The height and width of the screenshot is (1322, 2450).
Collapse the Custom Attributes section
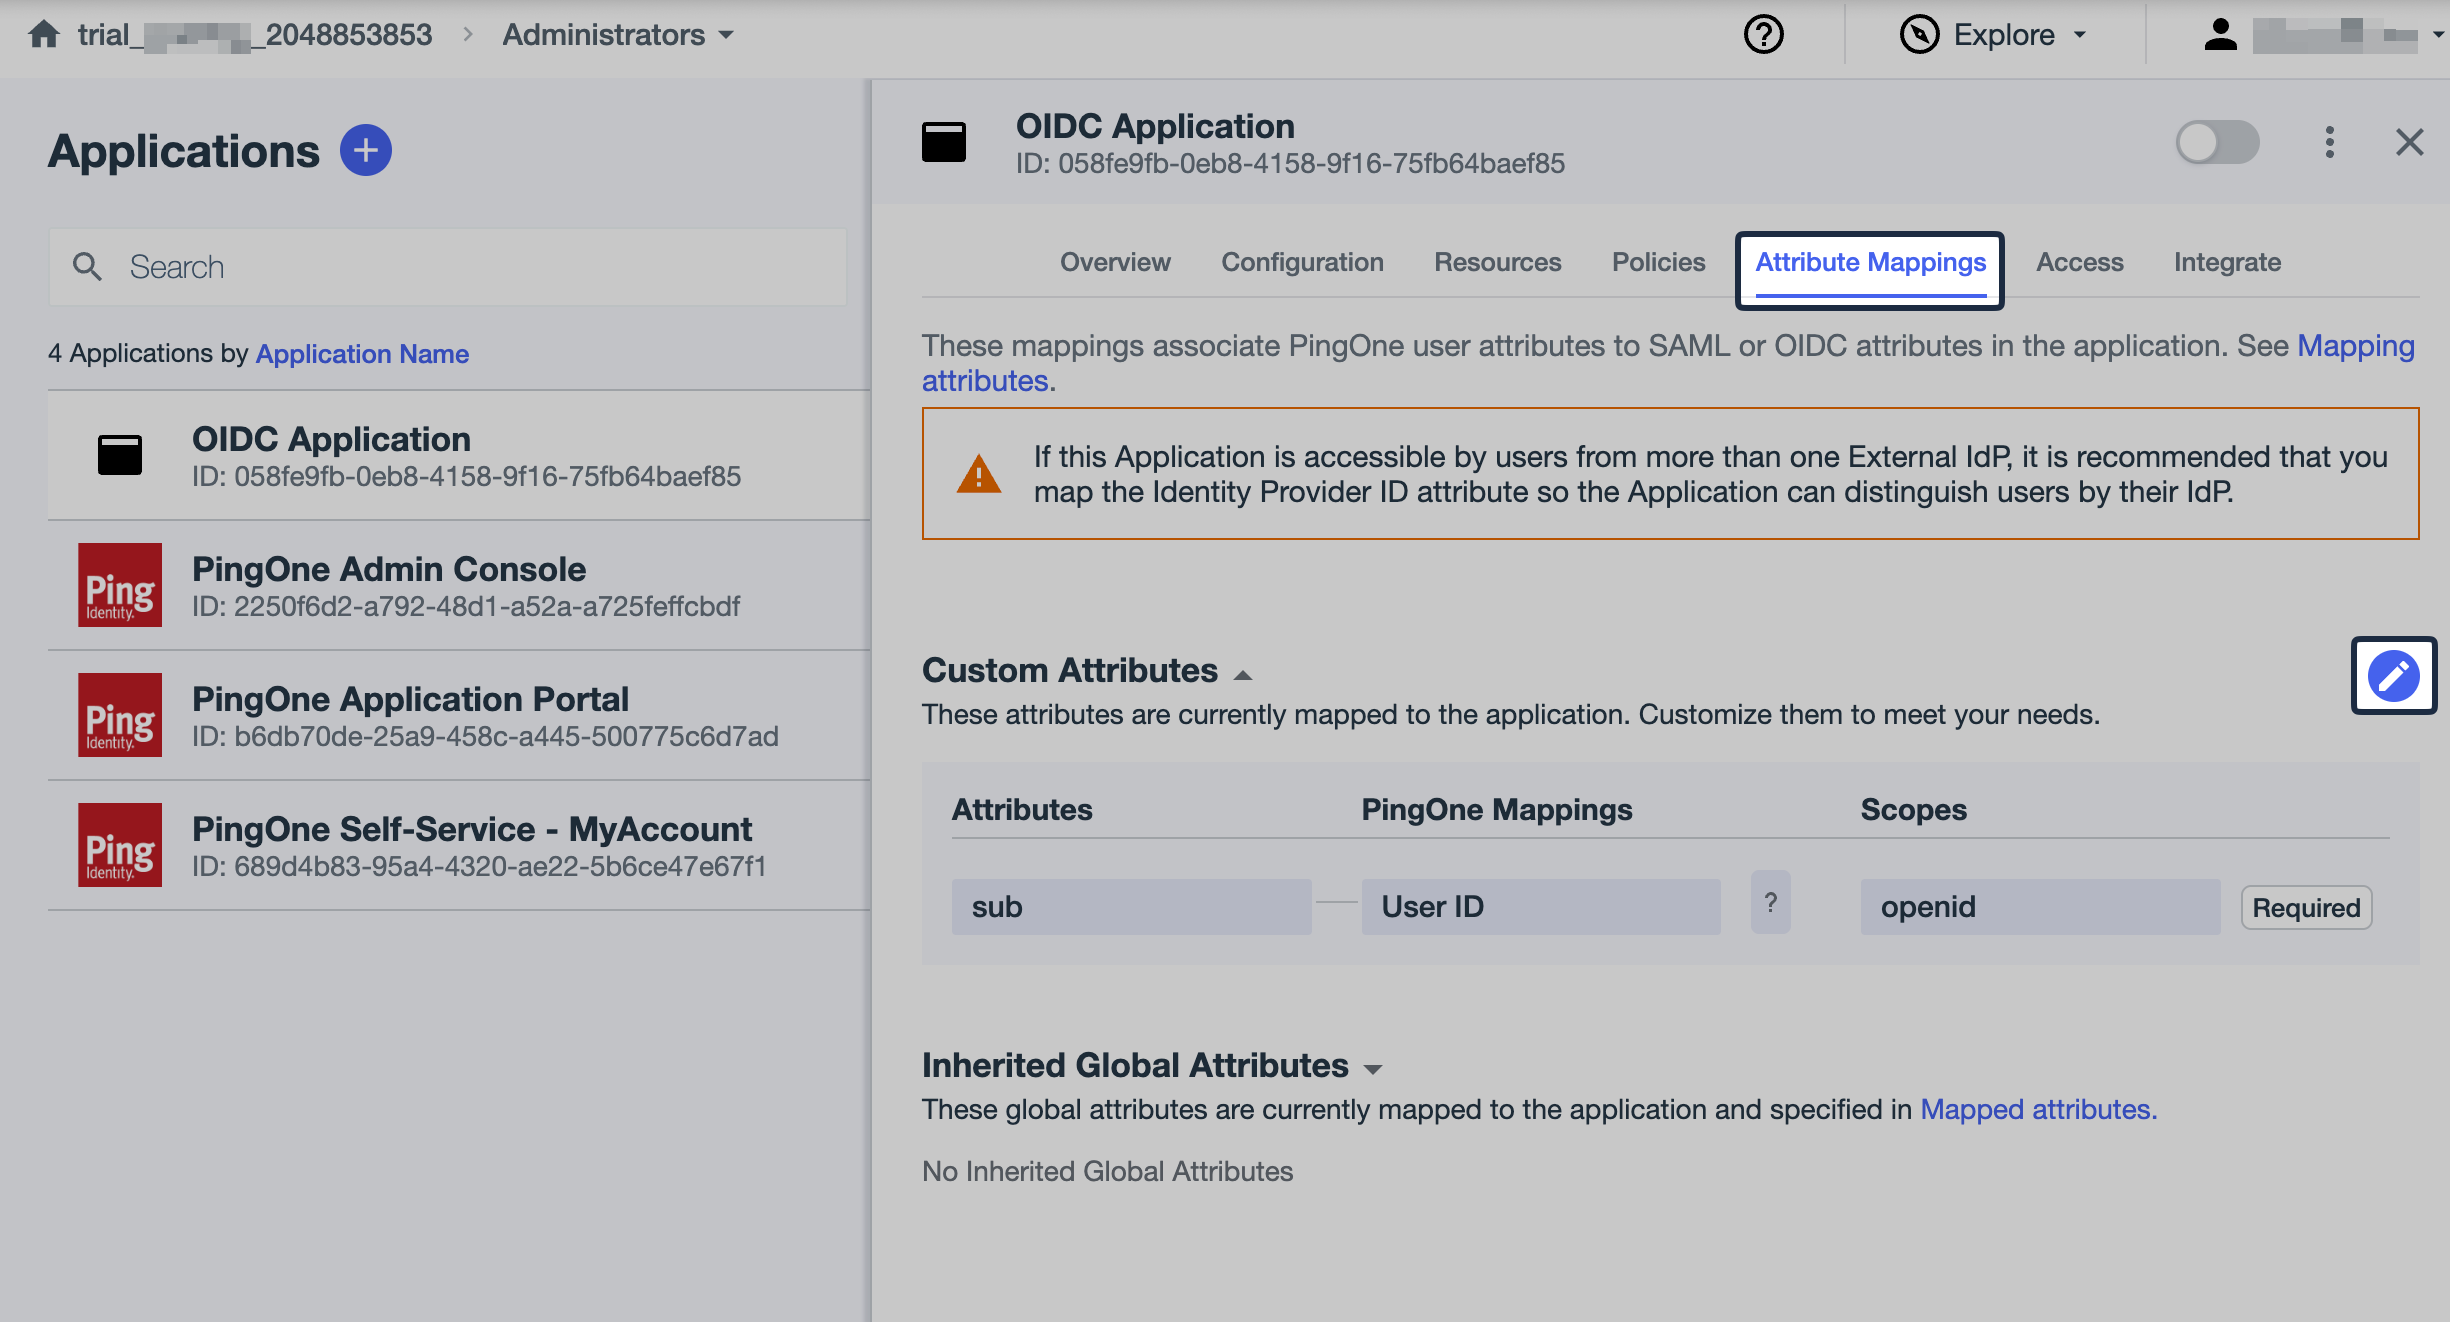(1243, 673)
